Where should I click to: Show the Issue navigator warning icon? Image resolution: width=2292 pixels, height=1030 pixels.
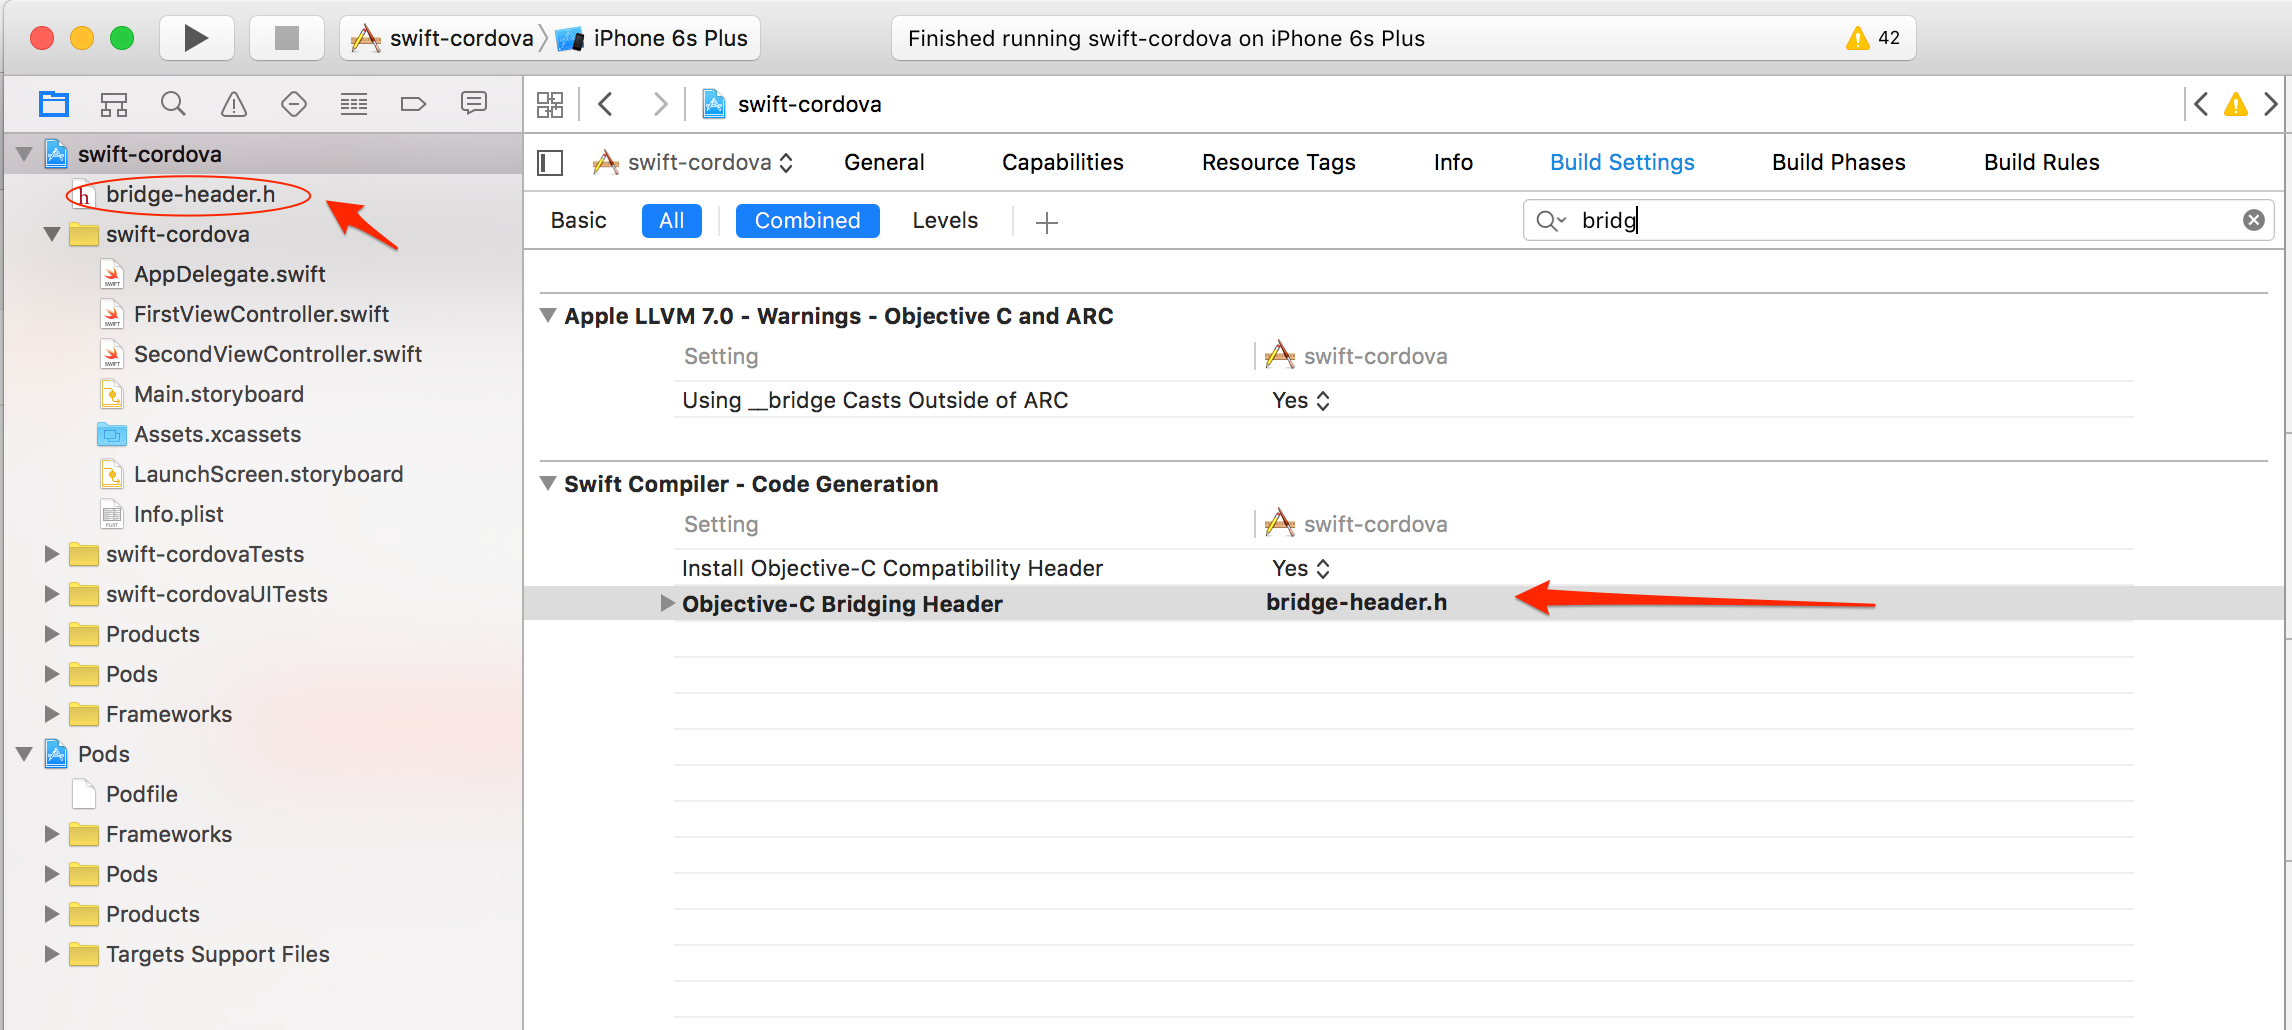tap(234, 104)
